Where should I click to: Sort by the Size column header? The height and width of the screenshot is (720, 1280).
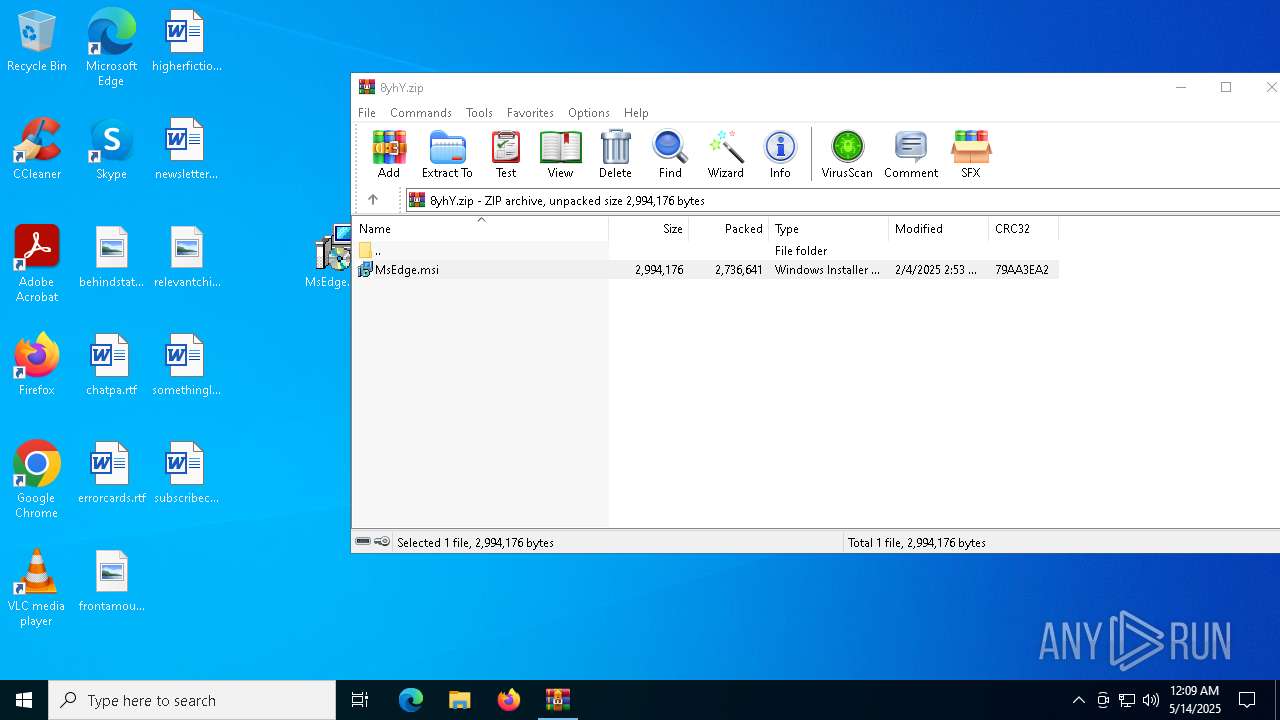pyautogui.click(x=649, y=229)
